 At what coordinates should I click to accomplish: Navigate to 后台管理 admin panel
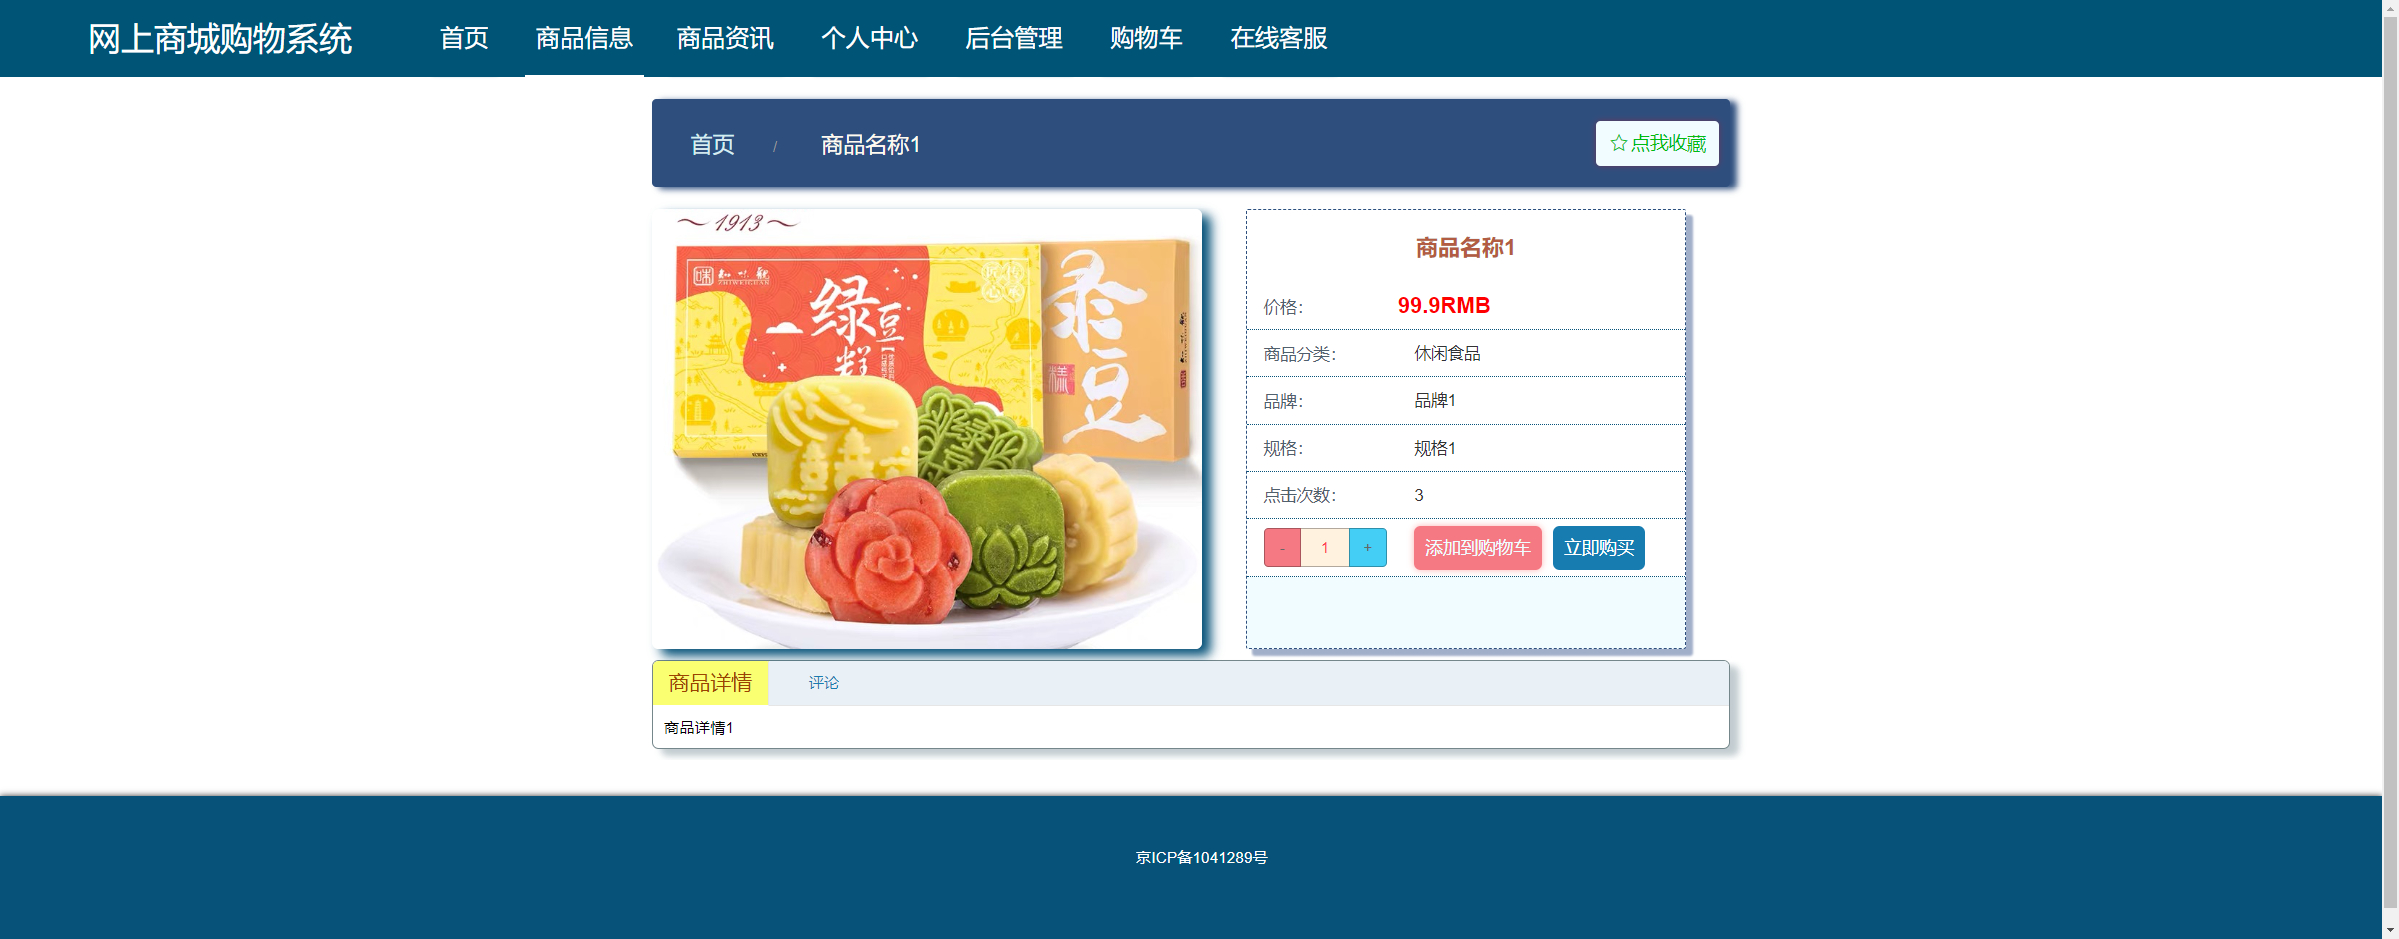click(x=1013, y=38)
